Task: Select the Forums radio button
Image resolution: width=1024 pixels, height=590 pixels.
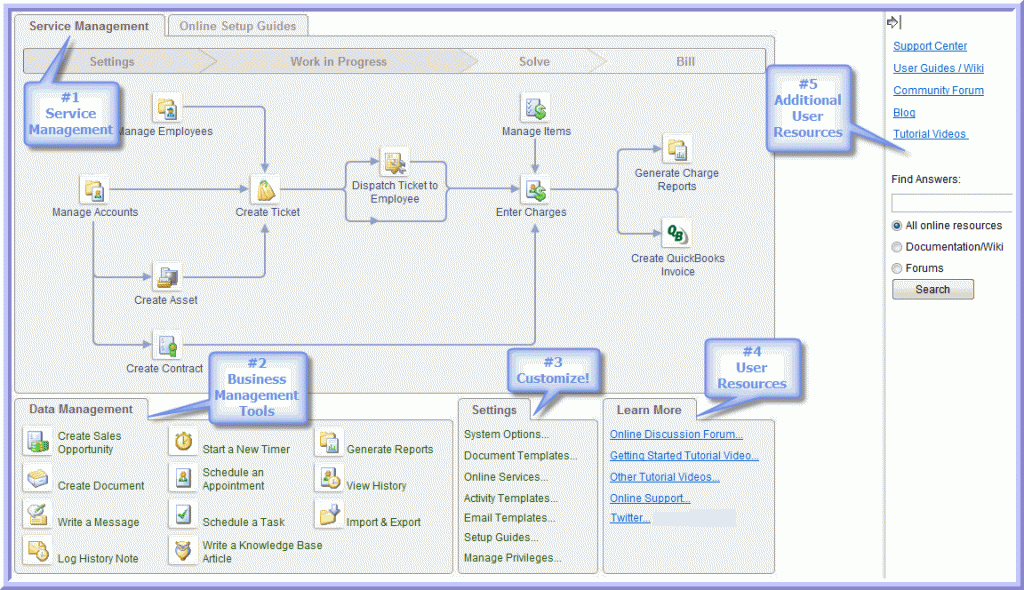Action: click(897, 268)
